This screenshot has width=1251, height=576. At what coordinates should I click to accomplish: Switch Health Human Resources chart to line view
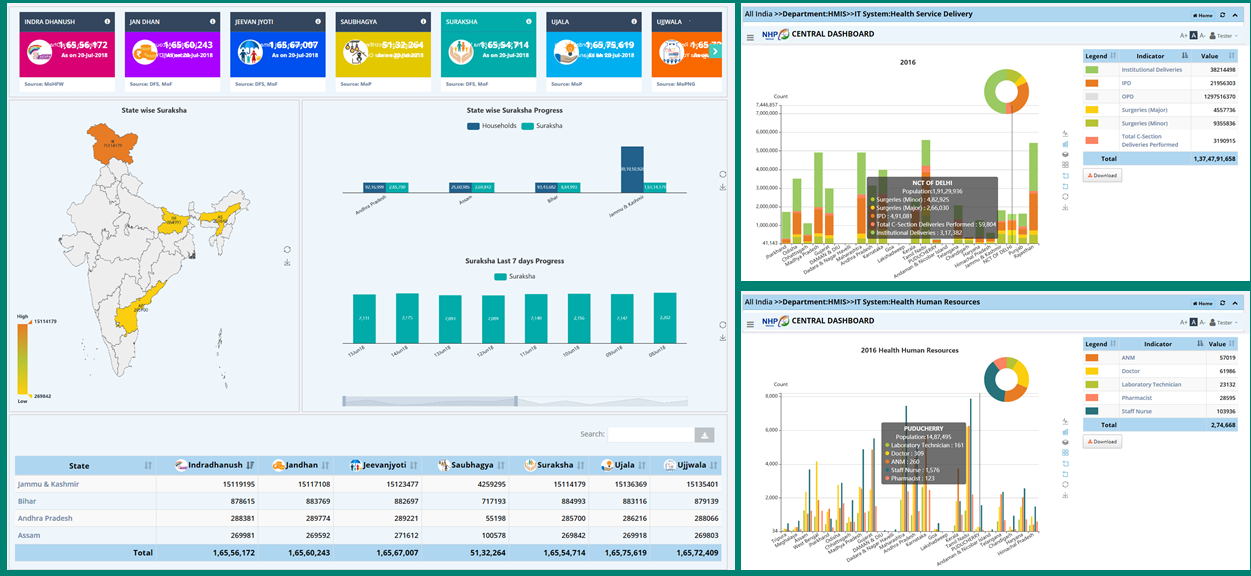coord(1065,420)
